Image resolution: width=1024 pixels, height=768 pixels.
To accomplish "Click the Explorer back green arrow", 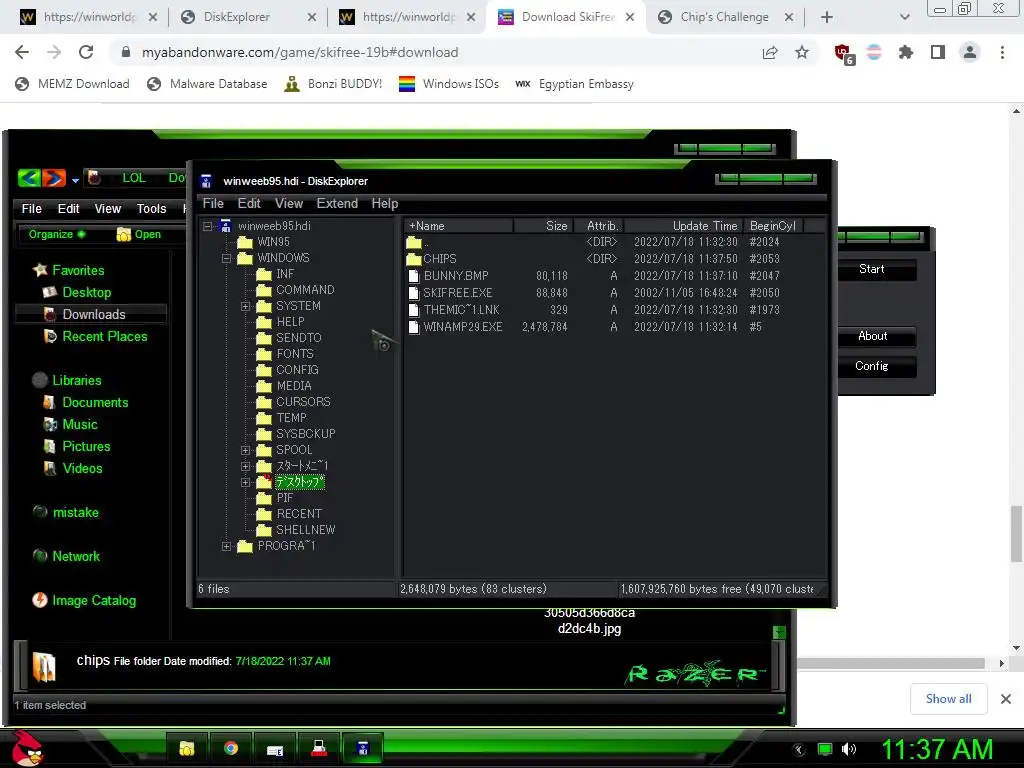I will pyautogui.click(x=29, y=178).
